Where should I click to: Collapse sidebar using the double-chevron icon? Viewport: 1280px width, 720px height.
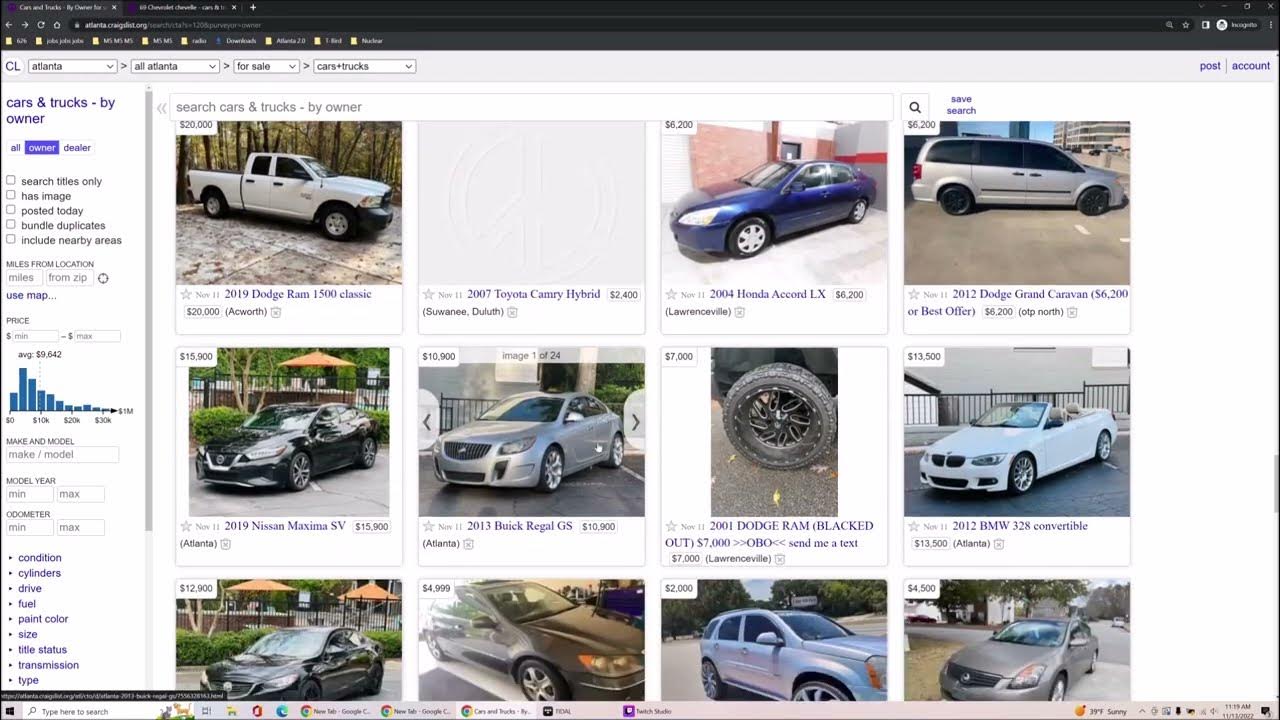161,108
